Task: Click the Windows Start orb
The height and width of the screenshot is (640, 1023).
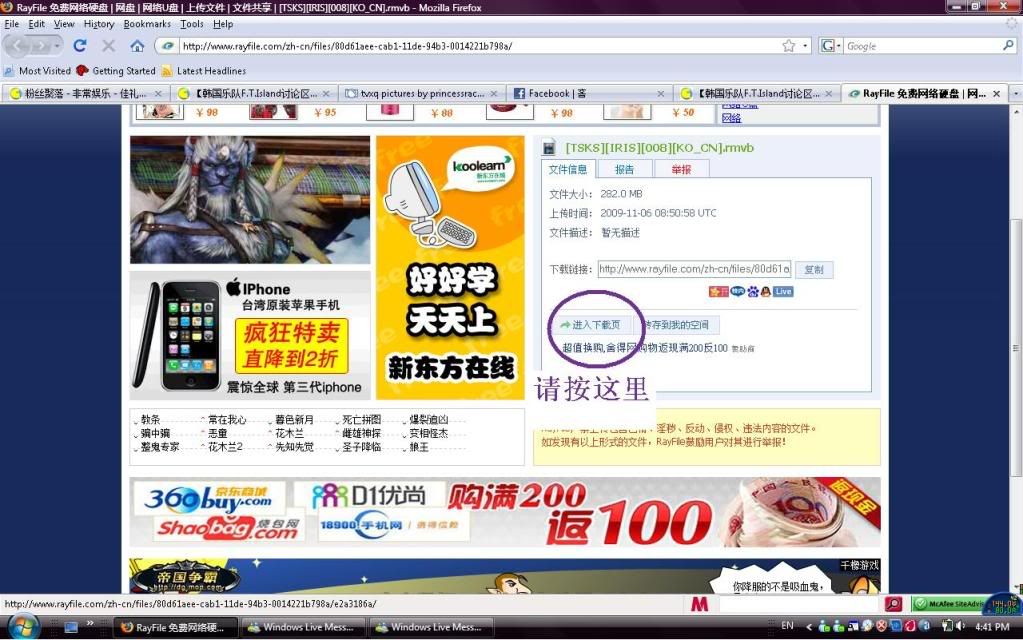Action: click(x=22, y=626)
